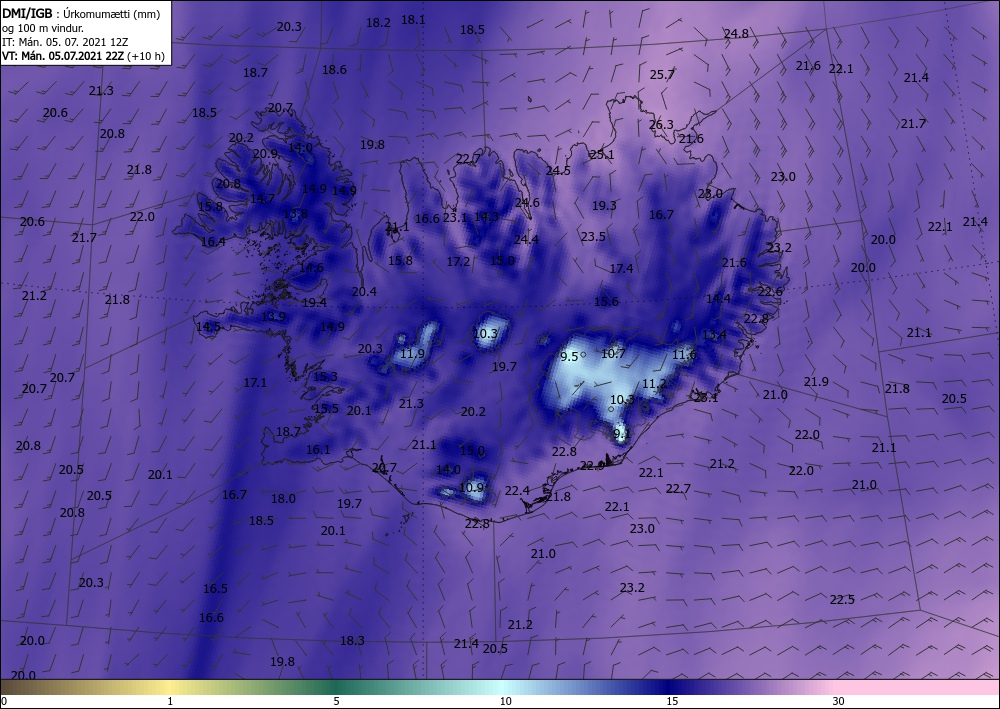The width and height of the screenshot is (1000, 709).
Task: Select the 10.7 value on the glacier
Action: (x=614, y=353)
